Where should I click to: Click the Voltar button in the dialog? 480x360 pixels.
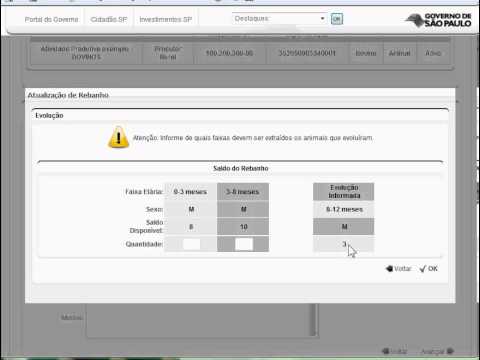tap(398, 269)
